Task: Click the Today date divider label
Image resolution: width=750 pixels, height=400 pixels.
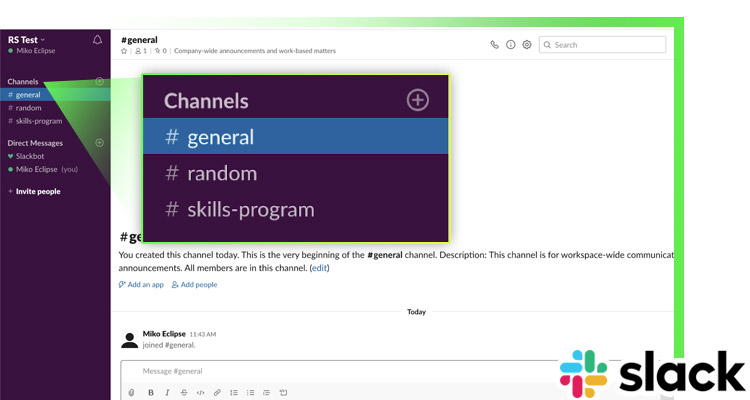Action: coord(416,312)
